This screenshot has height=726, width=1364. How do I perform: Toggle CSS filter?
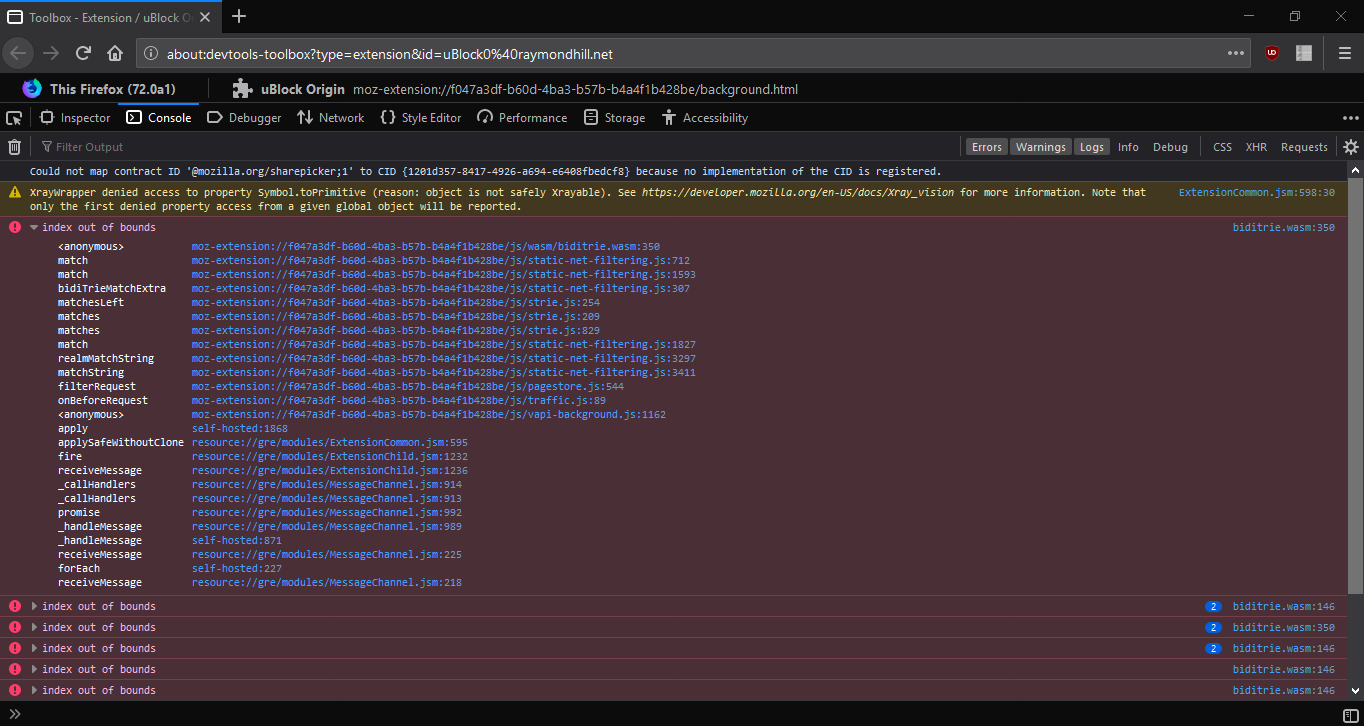(1222, 147)
